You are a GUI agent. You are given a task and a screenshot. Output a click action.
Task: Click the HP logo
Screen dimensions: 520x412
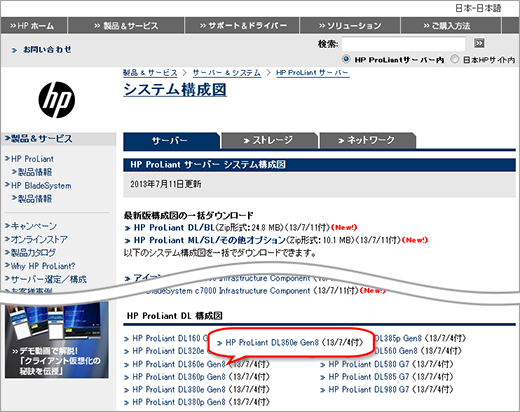[57, 100]
